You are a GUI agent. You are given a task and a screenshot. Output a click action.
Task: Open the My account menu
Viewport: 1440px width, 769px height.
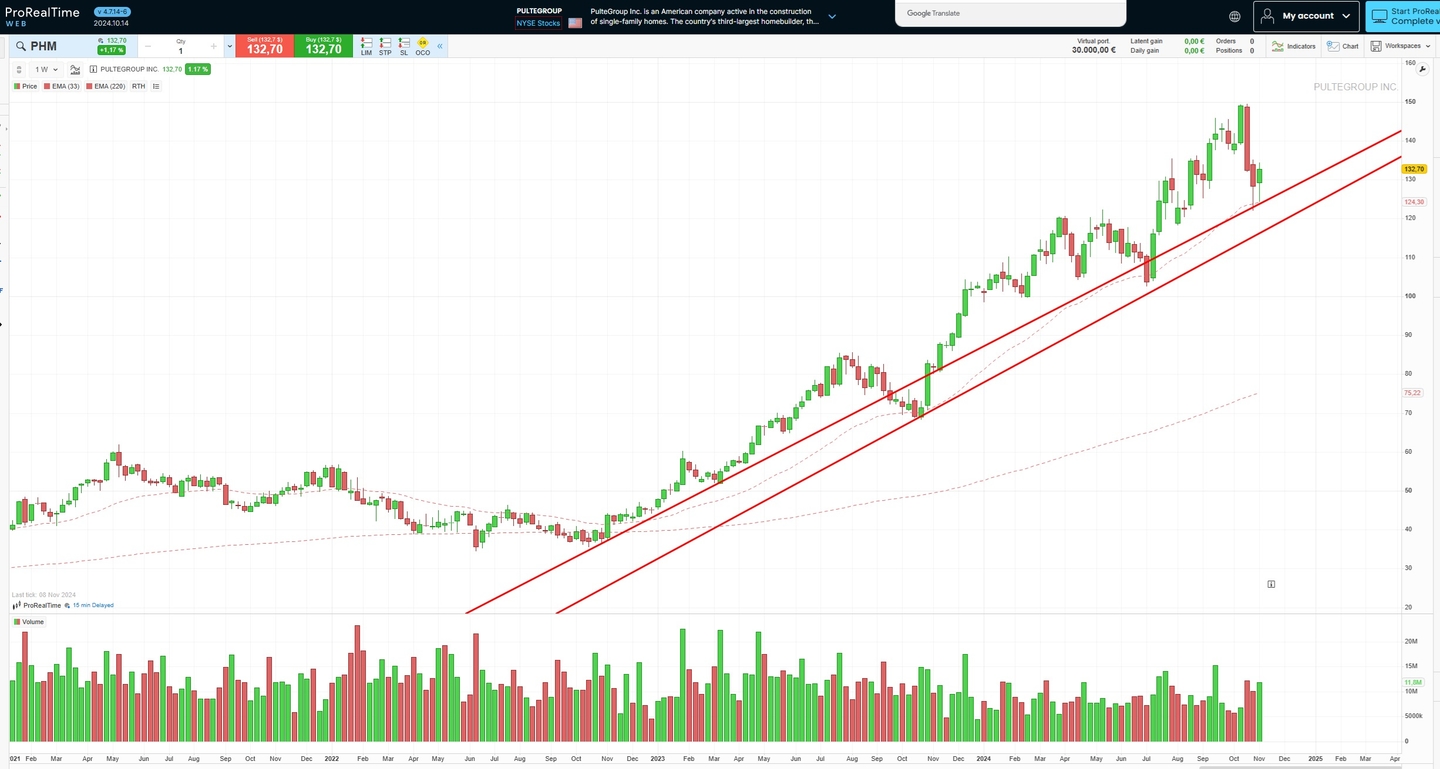(x=1306, y=15)
